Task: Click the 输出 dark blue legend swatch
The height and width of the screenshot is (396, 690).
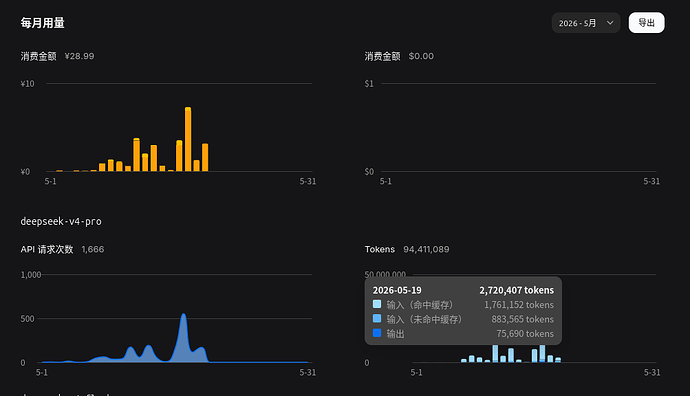Action: point(377,333)
